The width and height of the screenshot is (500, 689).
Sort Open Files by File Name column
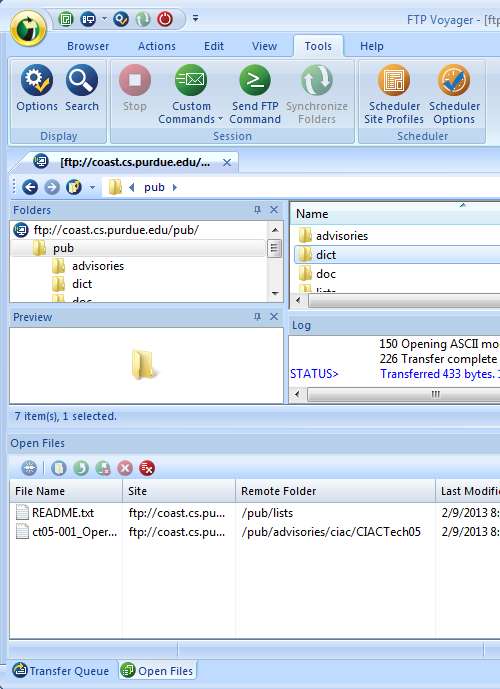click(x=66, y=491)
